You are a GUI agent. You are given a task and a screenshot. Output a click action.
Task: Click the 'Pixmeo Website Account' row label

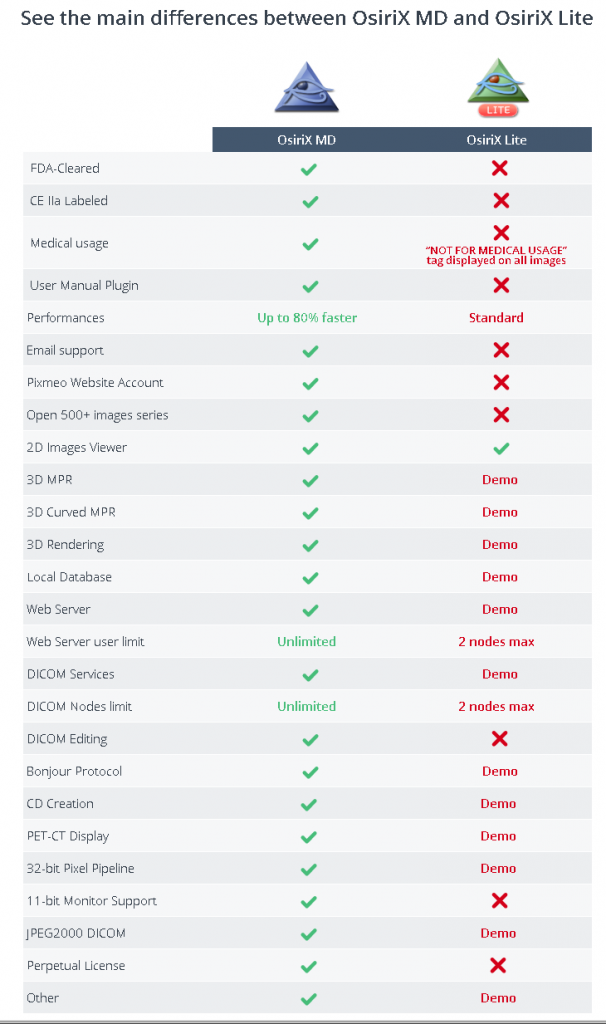95,383
